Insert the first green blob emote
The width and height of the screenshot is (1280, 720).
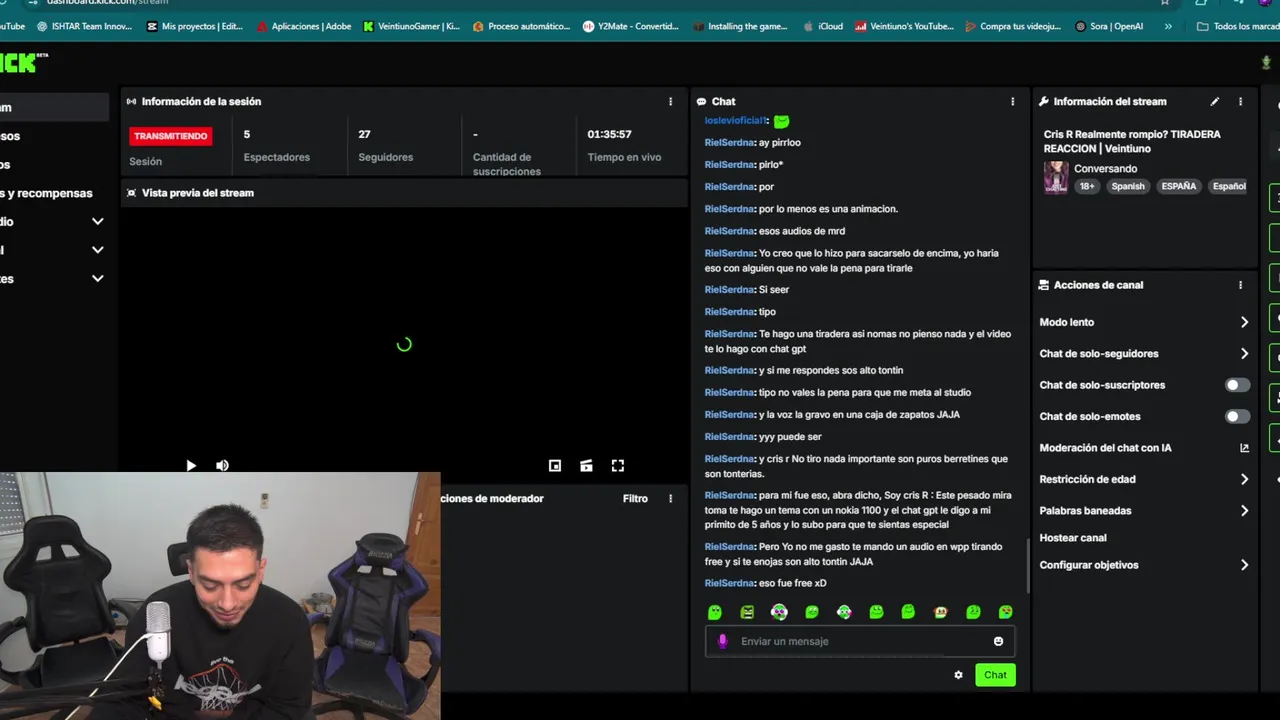coord(714,612)
